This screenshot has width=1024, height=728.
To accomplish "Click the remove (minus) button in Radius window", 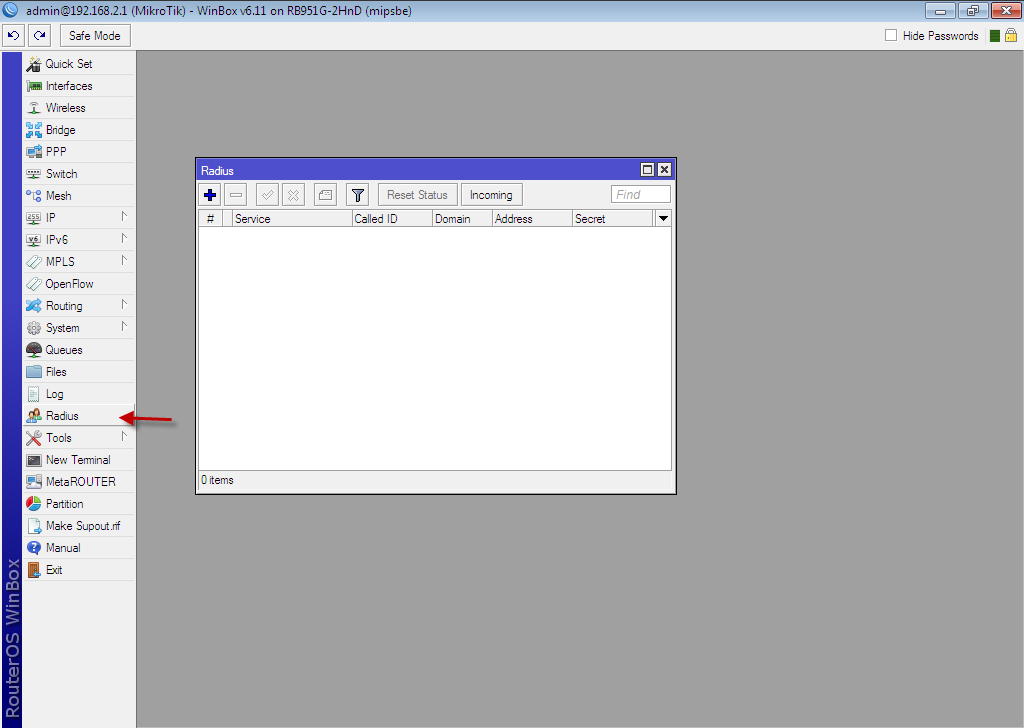I will pyautogui.click(x=236, y=195).
